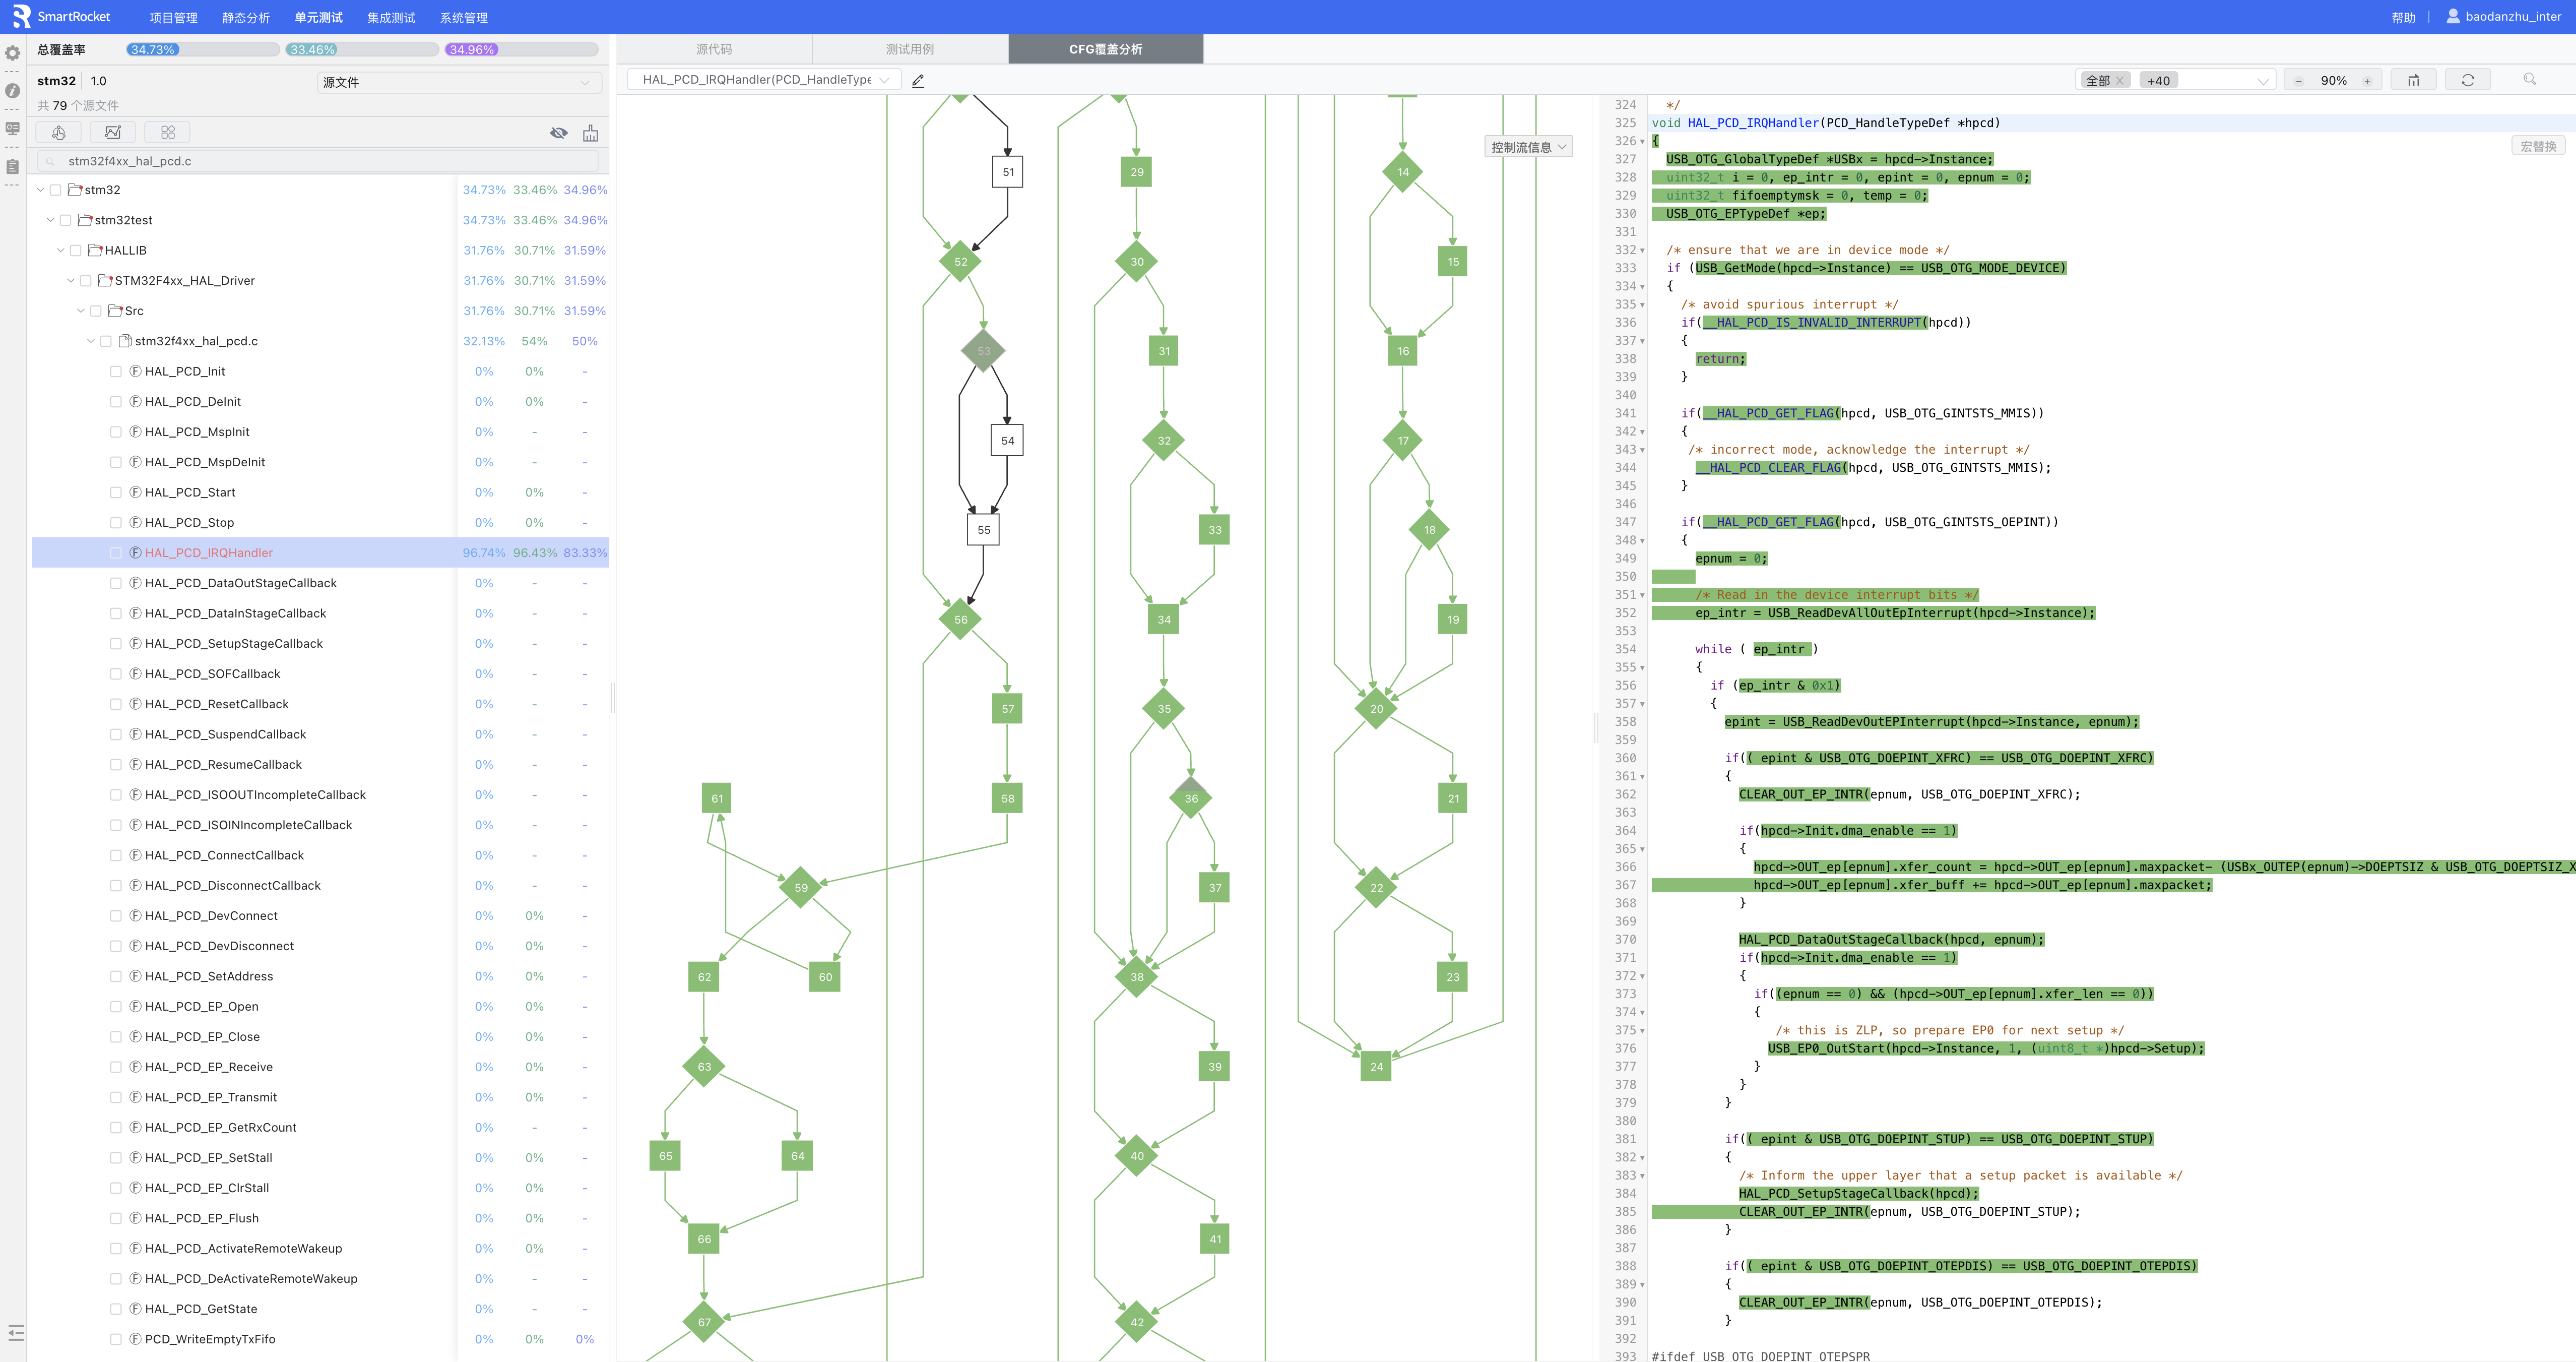
Task: Switch to the 源代码 tab
Action: click(x=714, y=49)
